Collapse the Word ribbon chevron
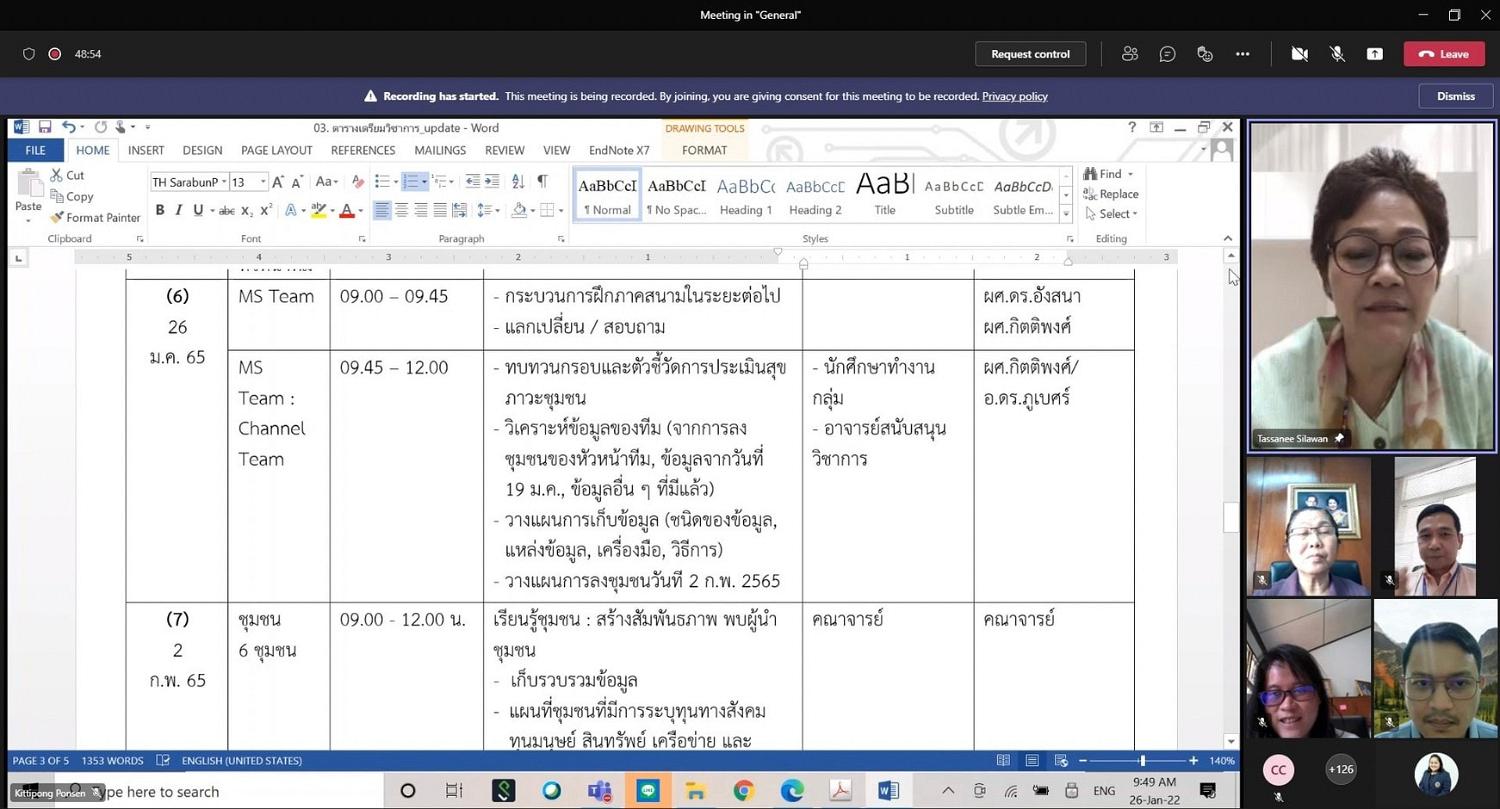Image resolution: width=1500 pixels, height=809 pixels. tap(1228, 238)
